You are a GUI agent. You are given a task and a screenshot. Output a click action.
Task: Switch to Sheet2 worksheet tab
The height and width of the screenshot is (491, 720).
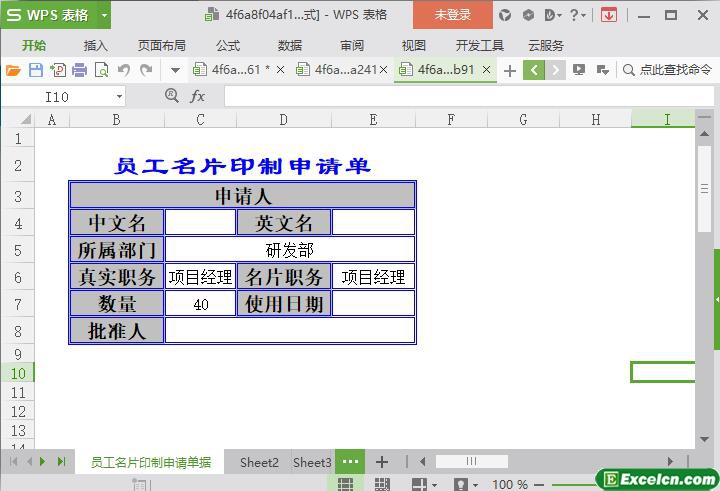click(259, 462)
